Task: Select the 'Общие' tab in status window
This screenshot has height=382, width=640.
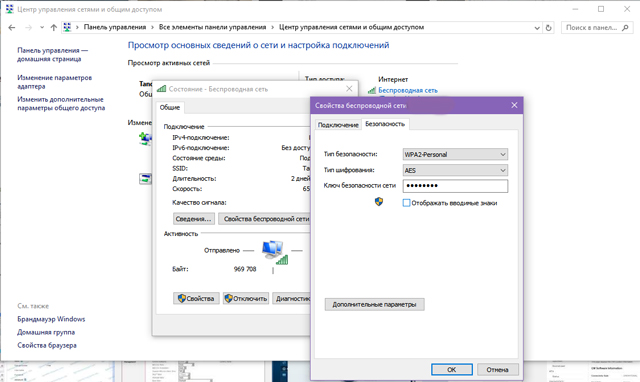Action: [x=170, y=107]
